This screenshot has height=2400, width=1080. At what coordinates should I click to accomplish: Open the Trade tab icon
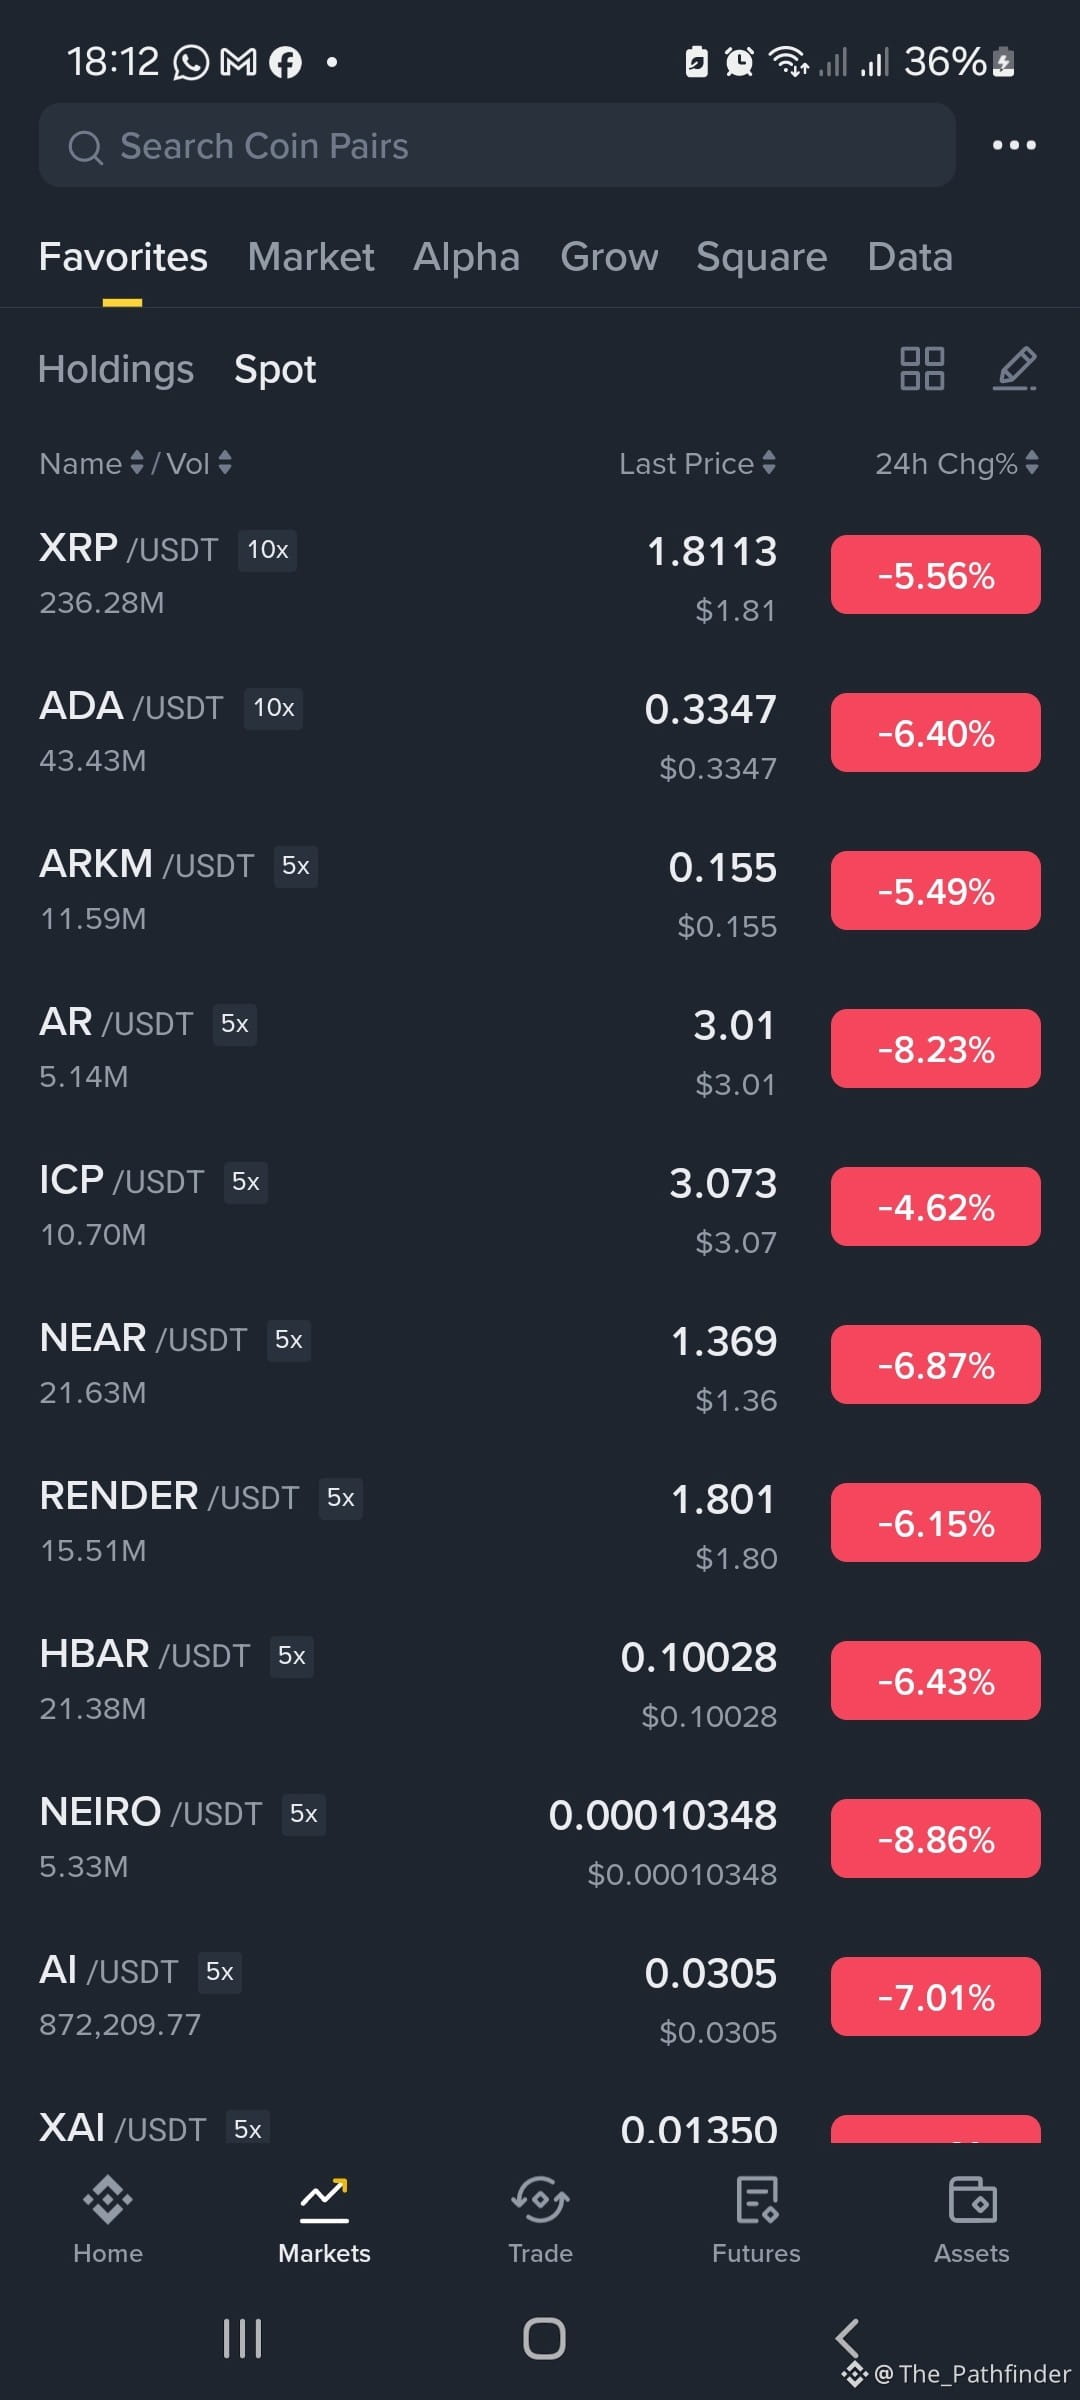tap(540, 2199)
